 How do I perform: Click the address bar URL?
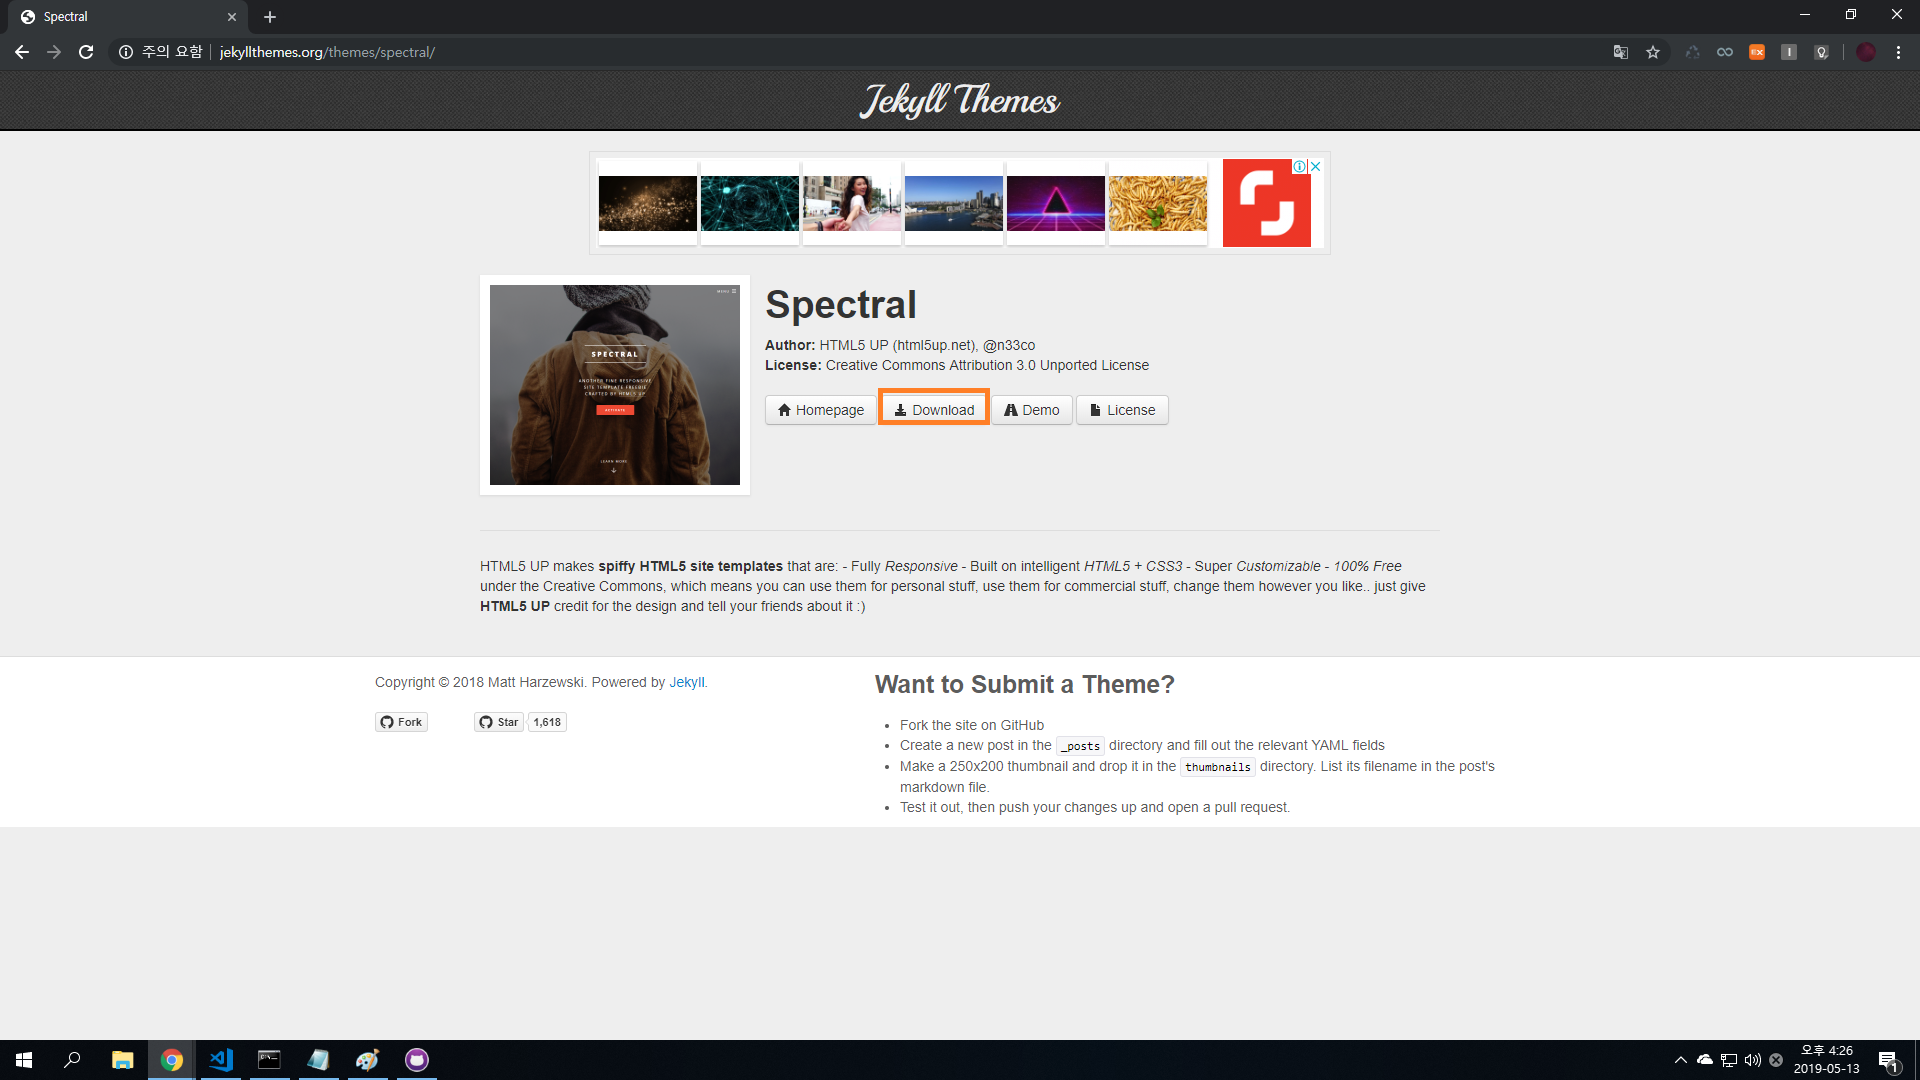pyautogui.click(x=327, y=52)
